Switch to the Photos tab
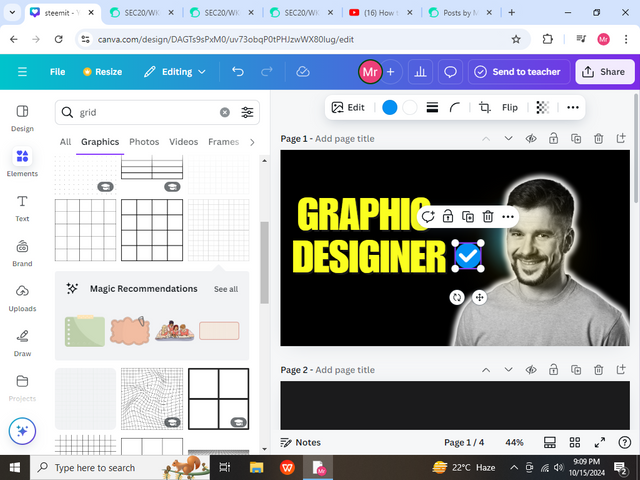This screenshot has width=640, height=480. tap(144, 142)
